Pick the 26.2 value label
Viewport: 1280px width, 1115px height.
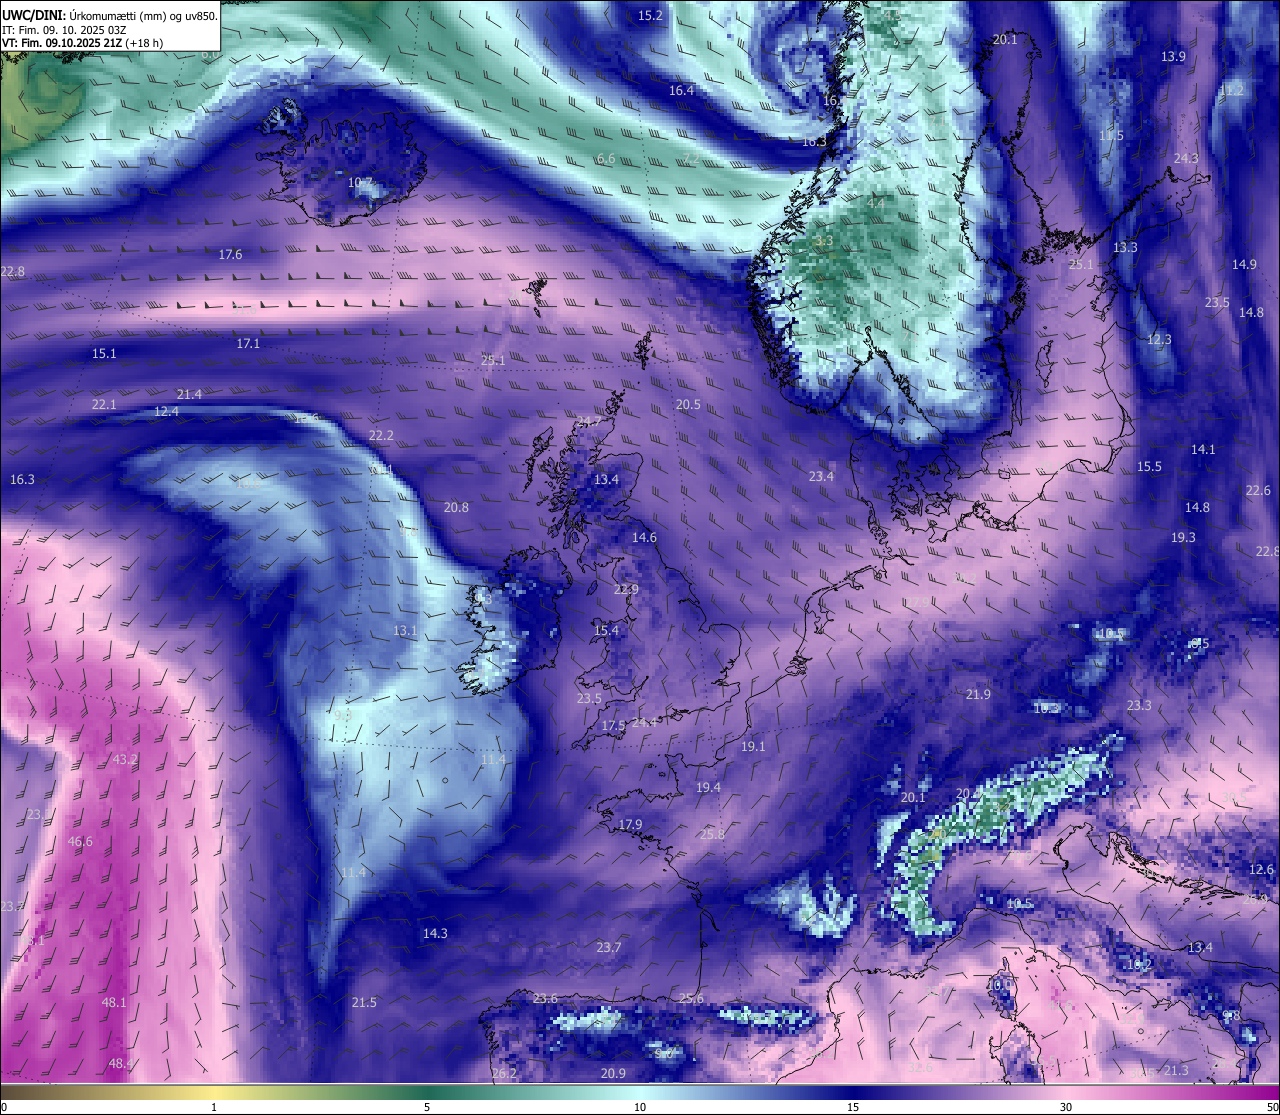click(x=505, y=1073)
